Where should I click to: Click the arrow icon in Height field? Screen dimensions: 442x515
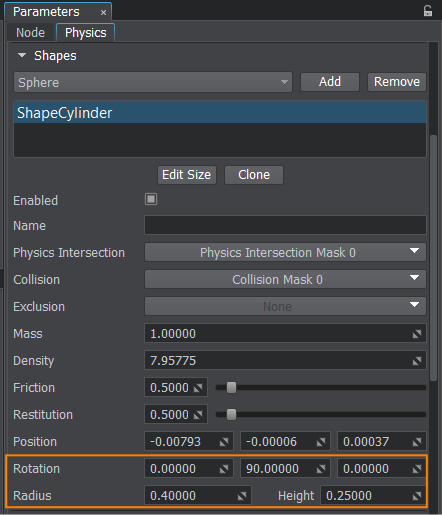pyautogui.click(x=417, y=496)
